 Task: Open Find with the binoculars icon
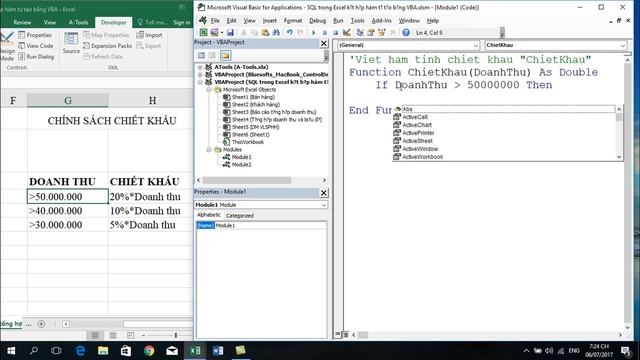[x=276, y=32]
